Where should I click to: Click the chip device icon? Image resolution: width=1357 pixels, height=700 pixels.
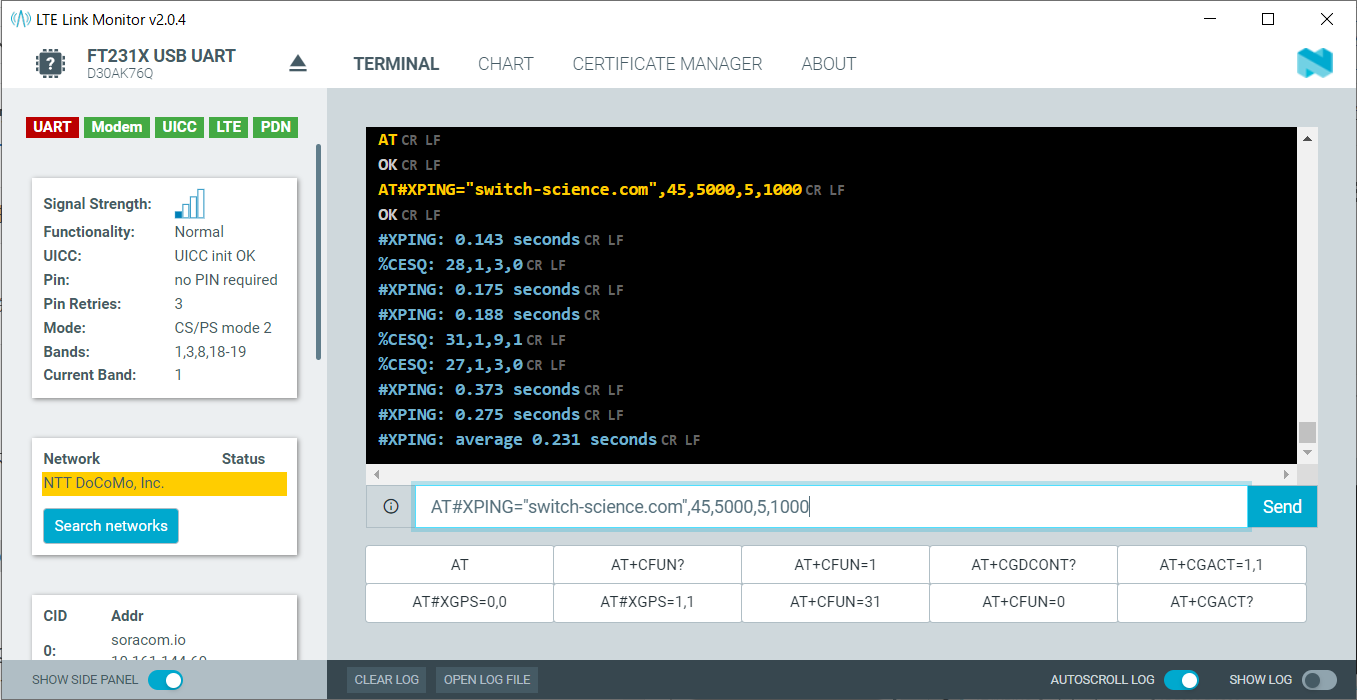[x=49, y=64]
